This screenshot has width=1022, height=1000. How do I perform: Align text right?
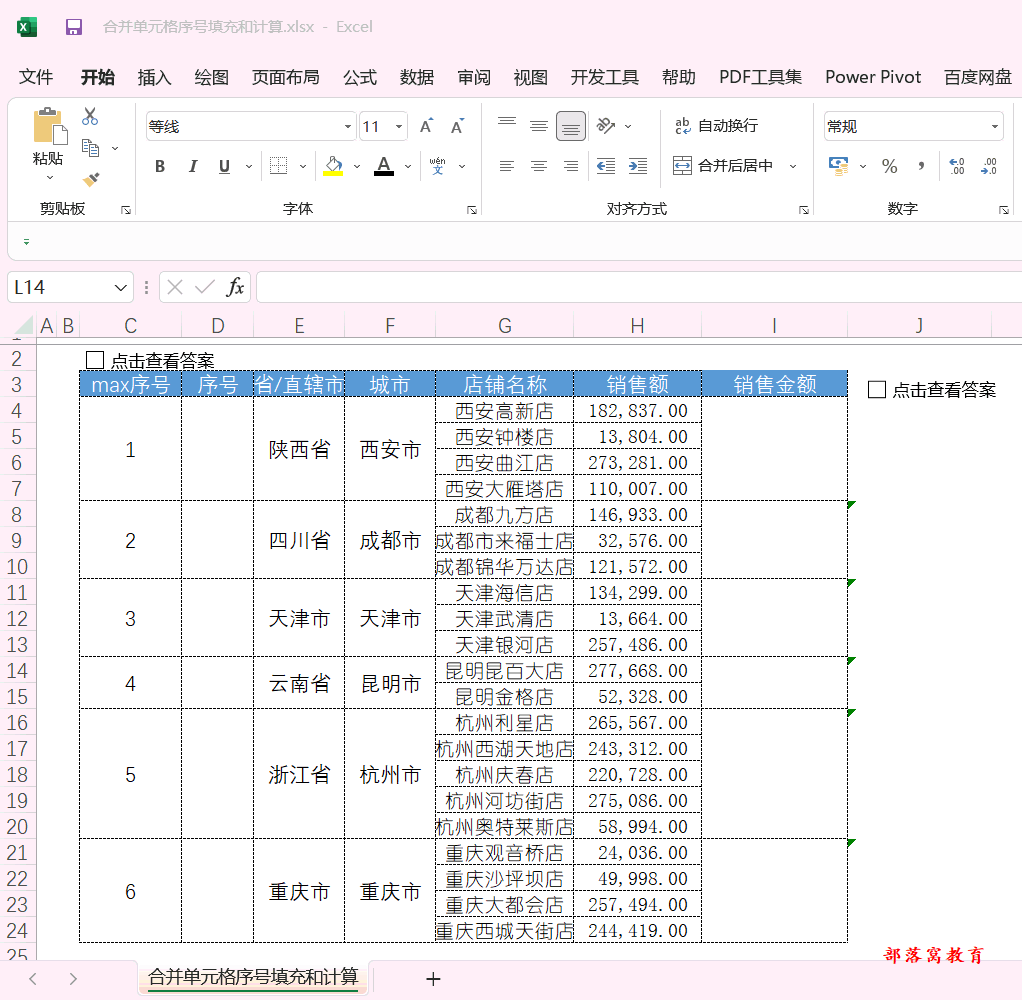(570, 166)
